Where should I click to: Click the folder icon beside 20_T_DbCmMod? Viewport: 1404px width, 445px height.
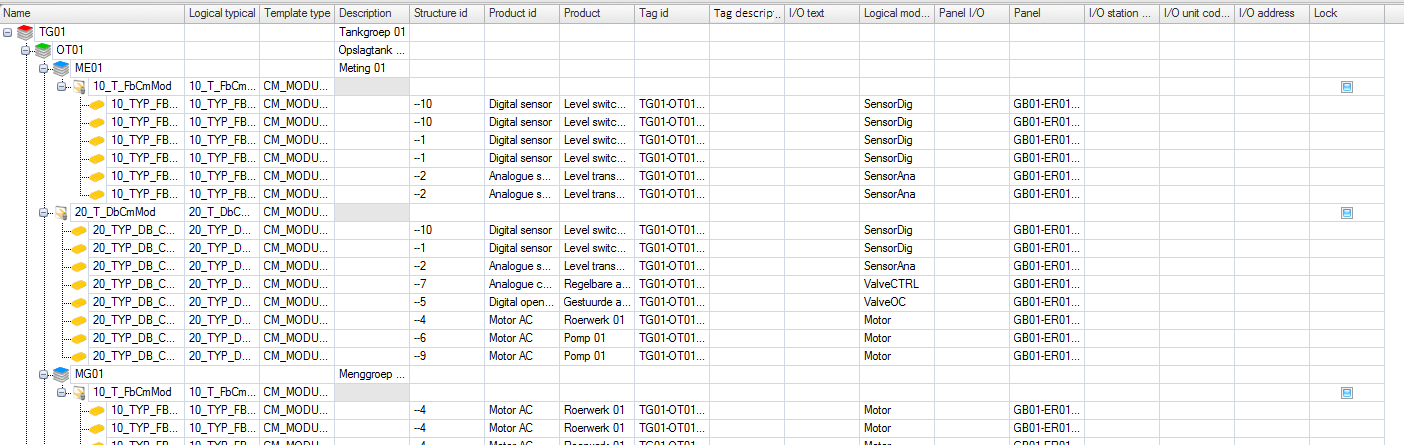pos(62,212)
